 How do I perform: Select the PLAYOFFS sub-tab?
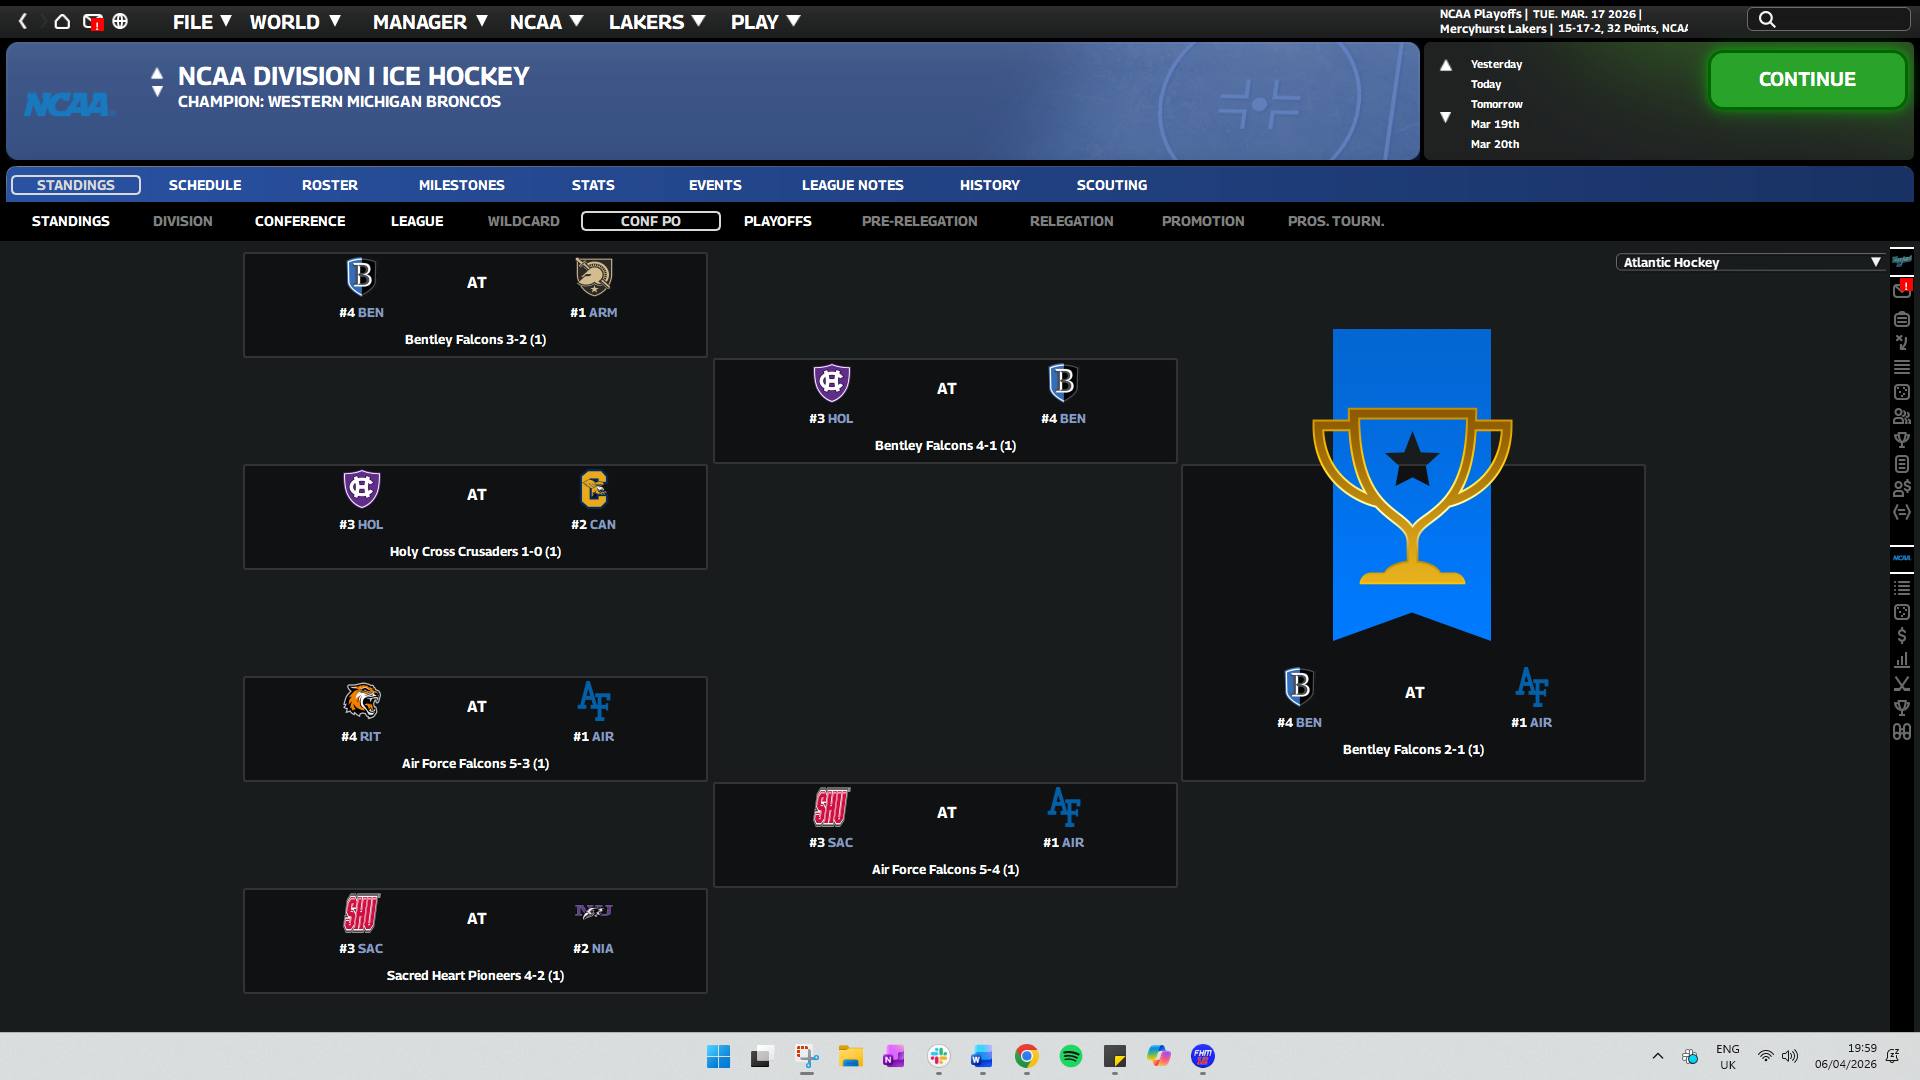(778, 221)
